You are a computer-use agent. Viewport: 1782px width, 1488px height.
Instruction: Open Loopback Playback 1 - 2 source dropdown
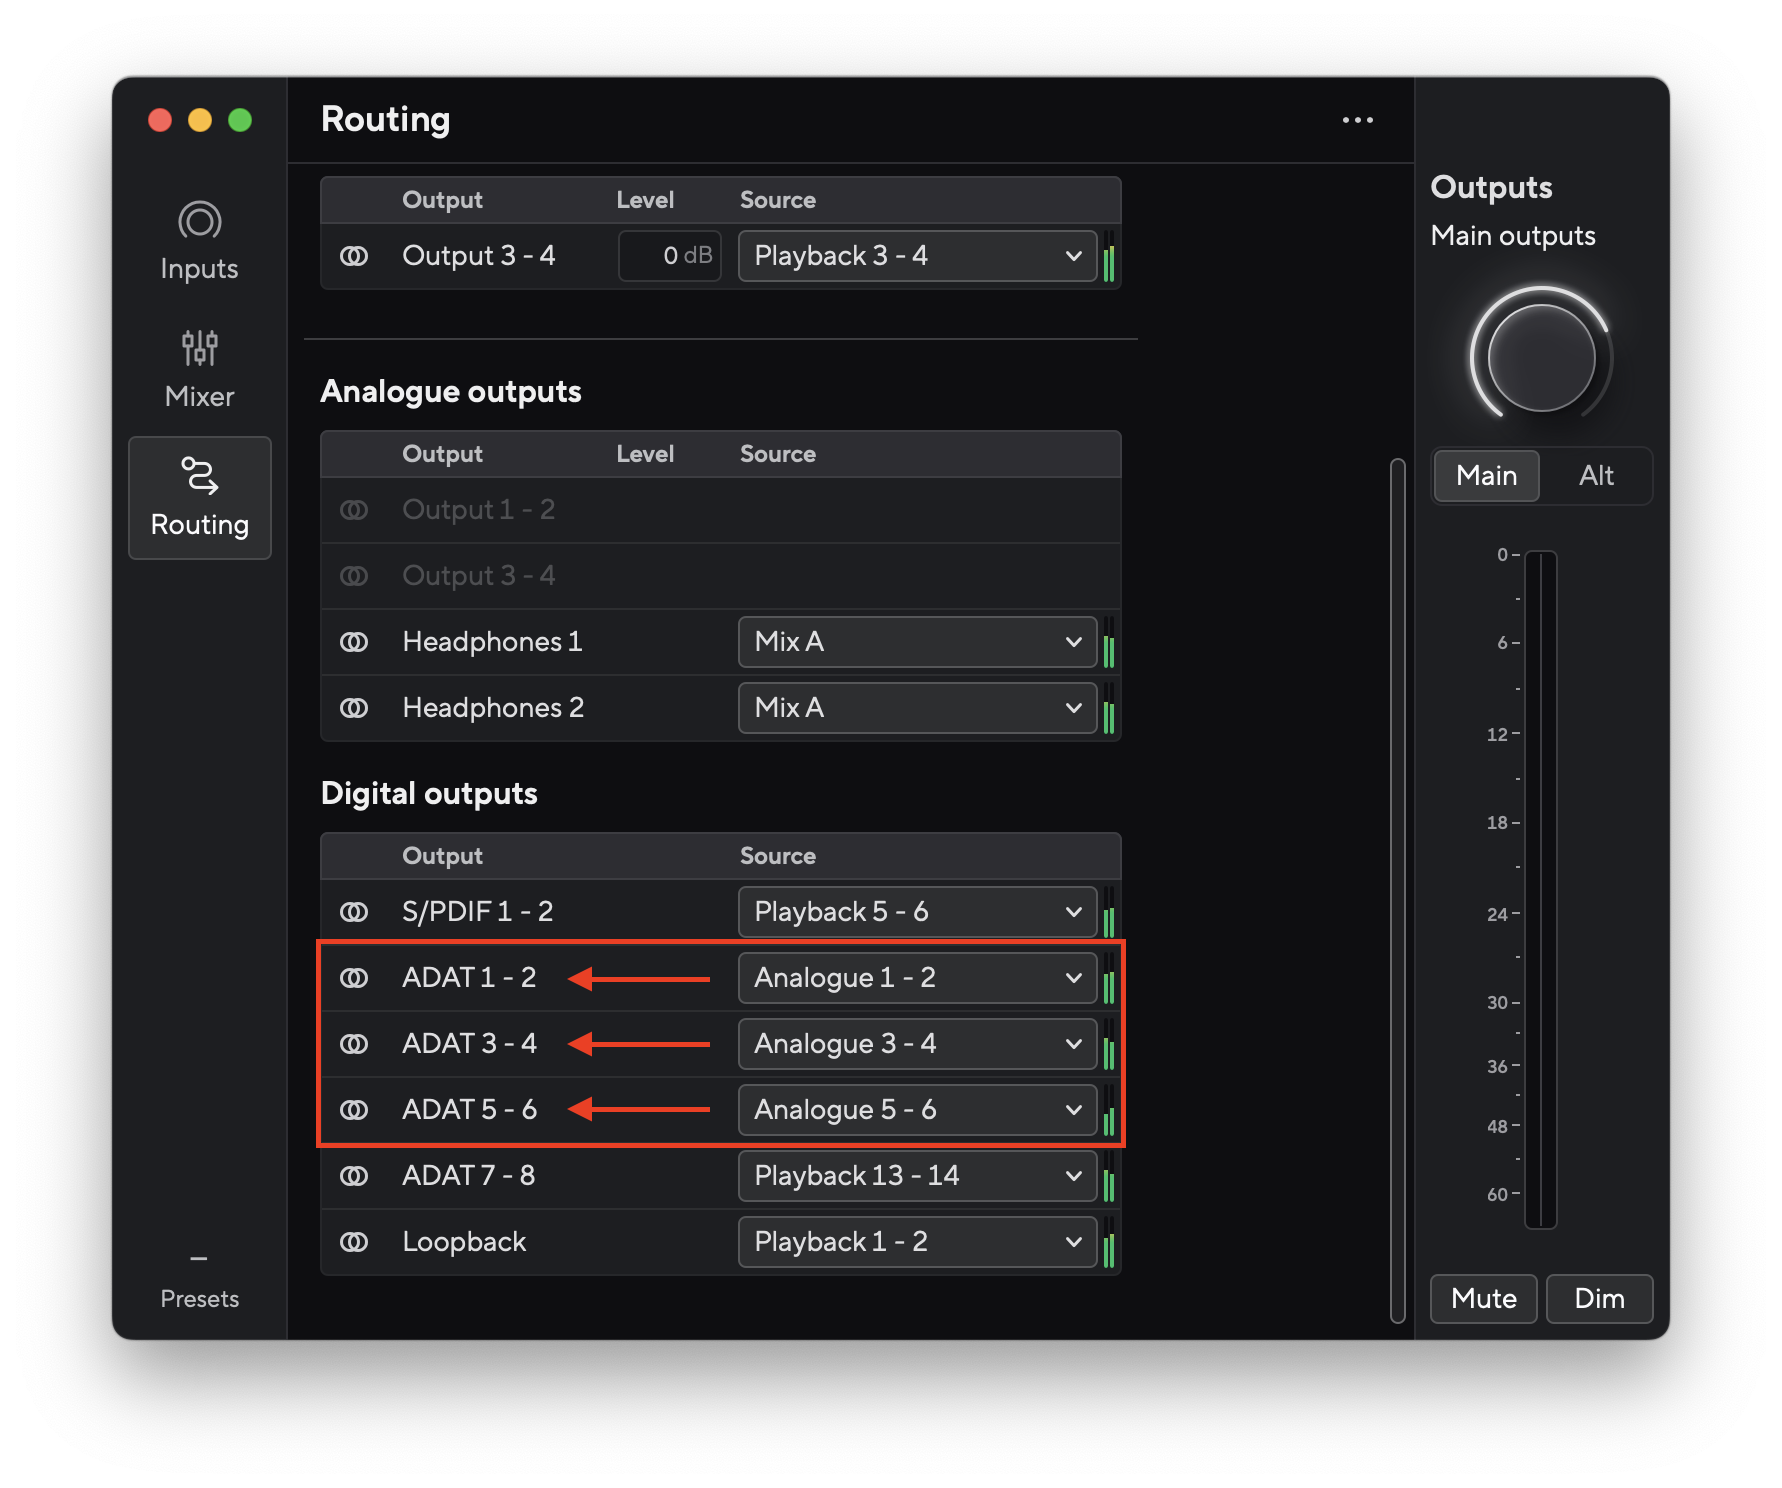coord(917,1242)
